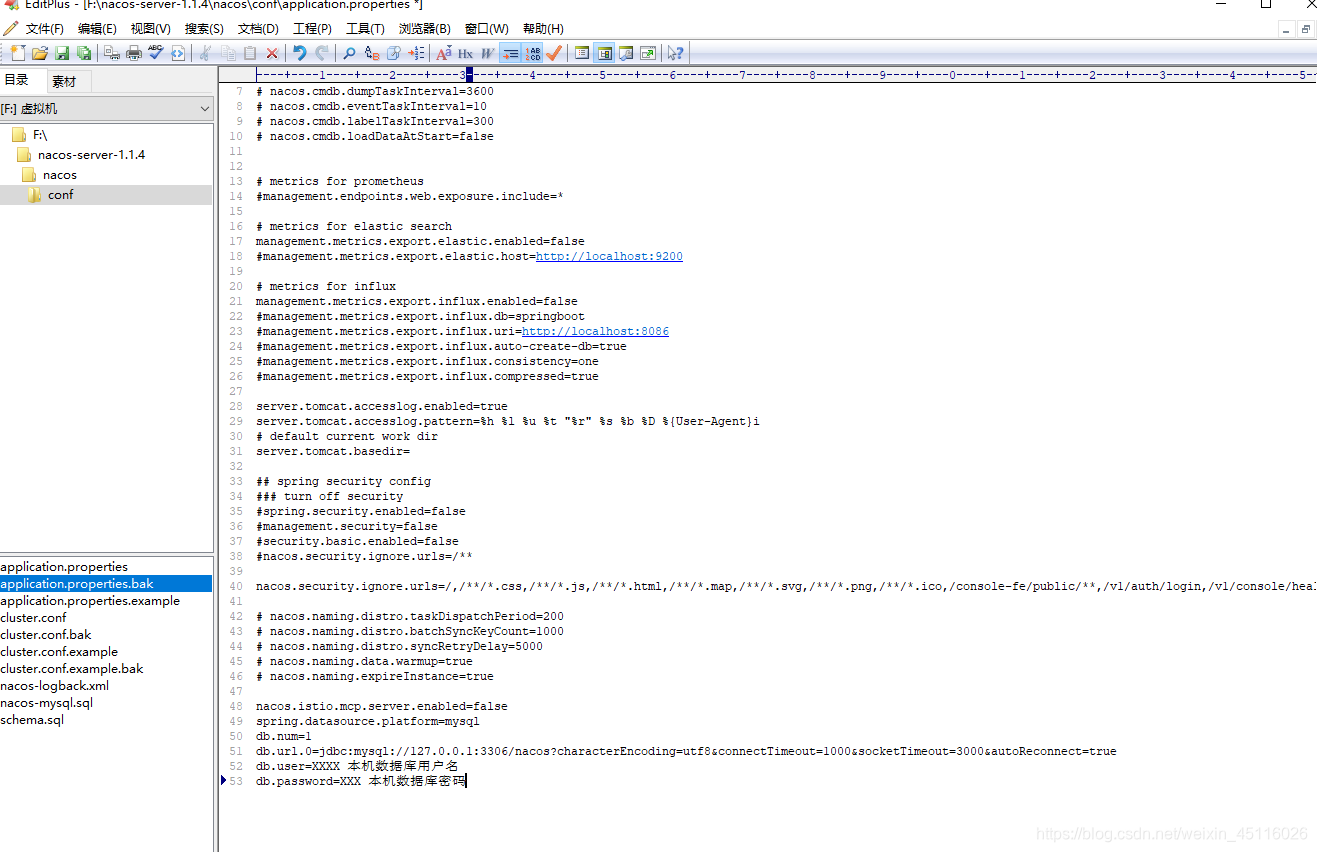Open the 编辑(E) menu
Viewport: 1317px width, 852px height.
97,29
